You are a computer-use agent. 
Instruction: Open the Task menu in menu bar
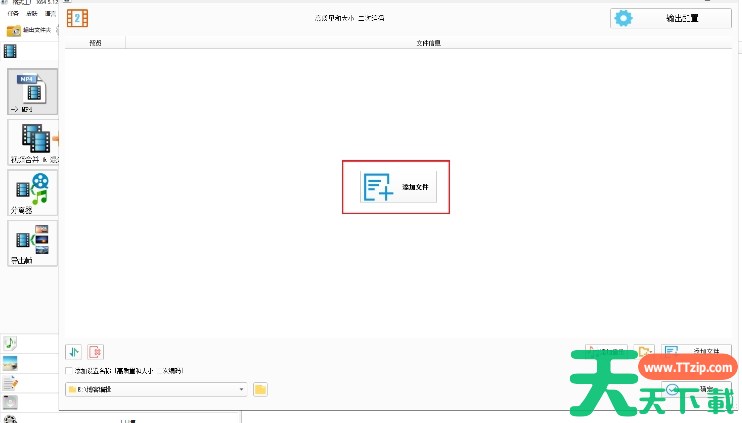click(x=12, y=13)
